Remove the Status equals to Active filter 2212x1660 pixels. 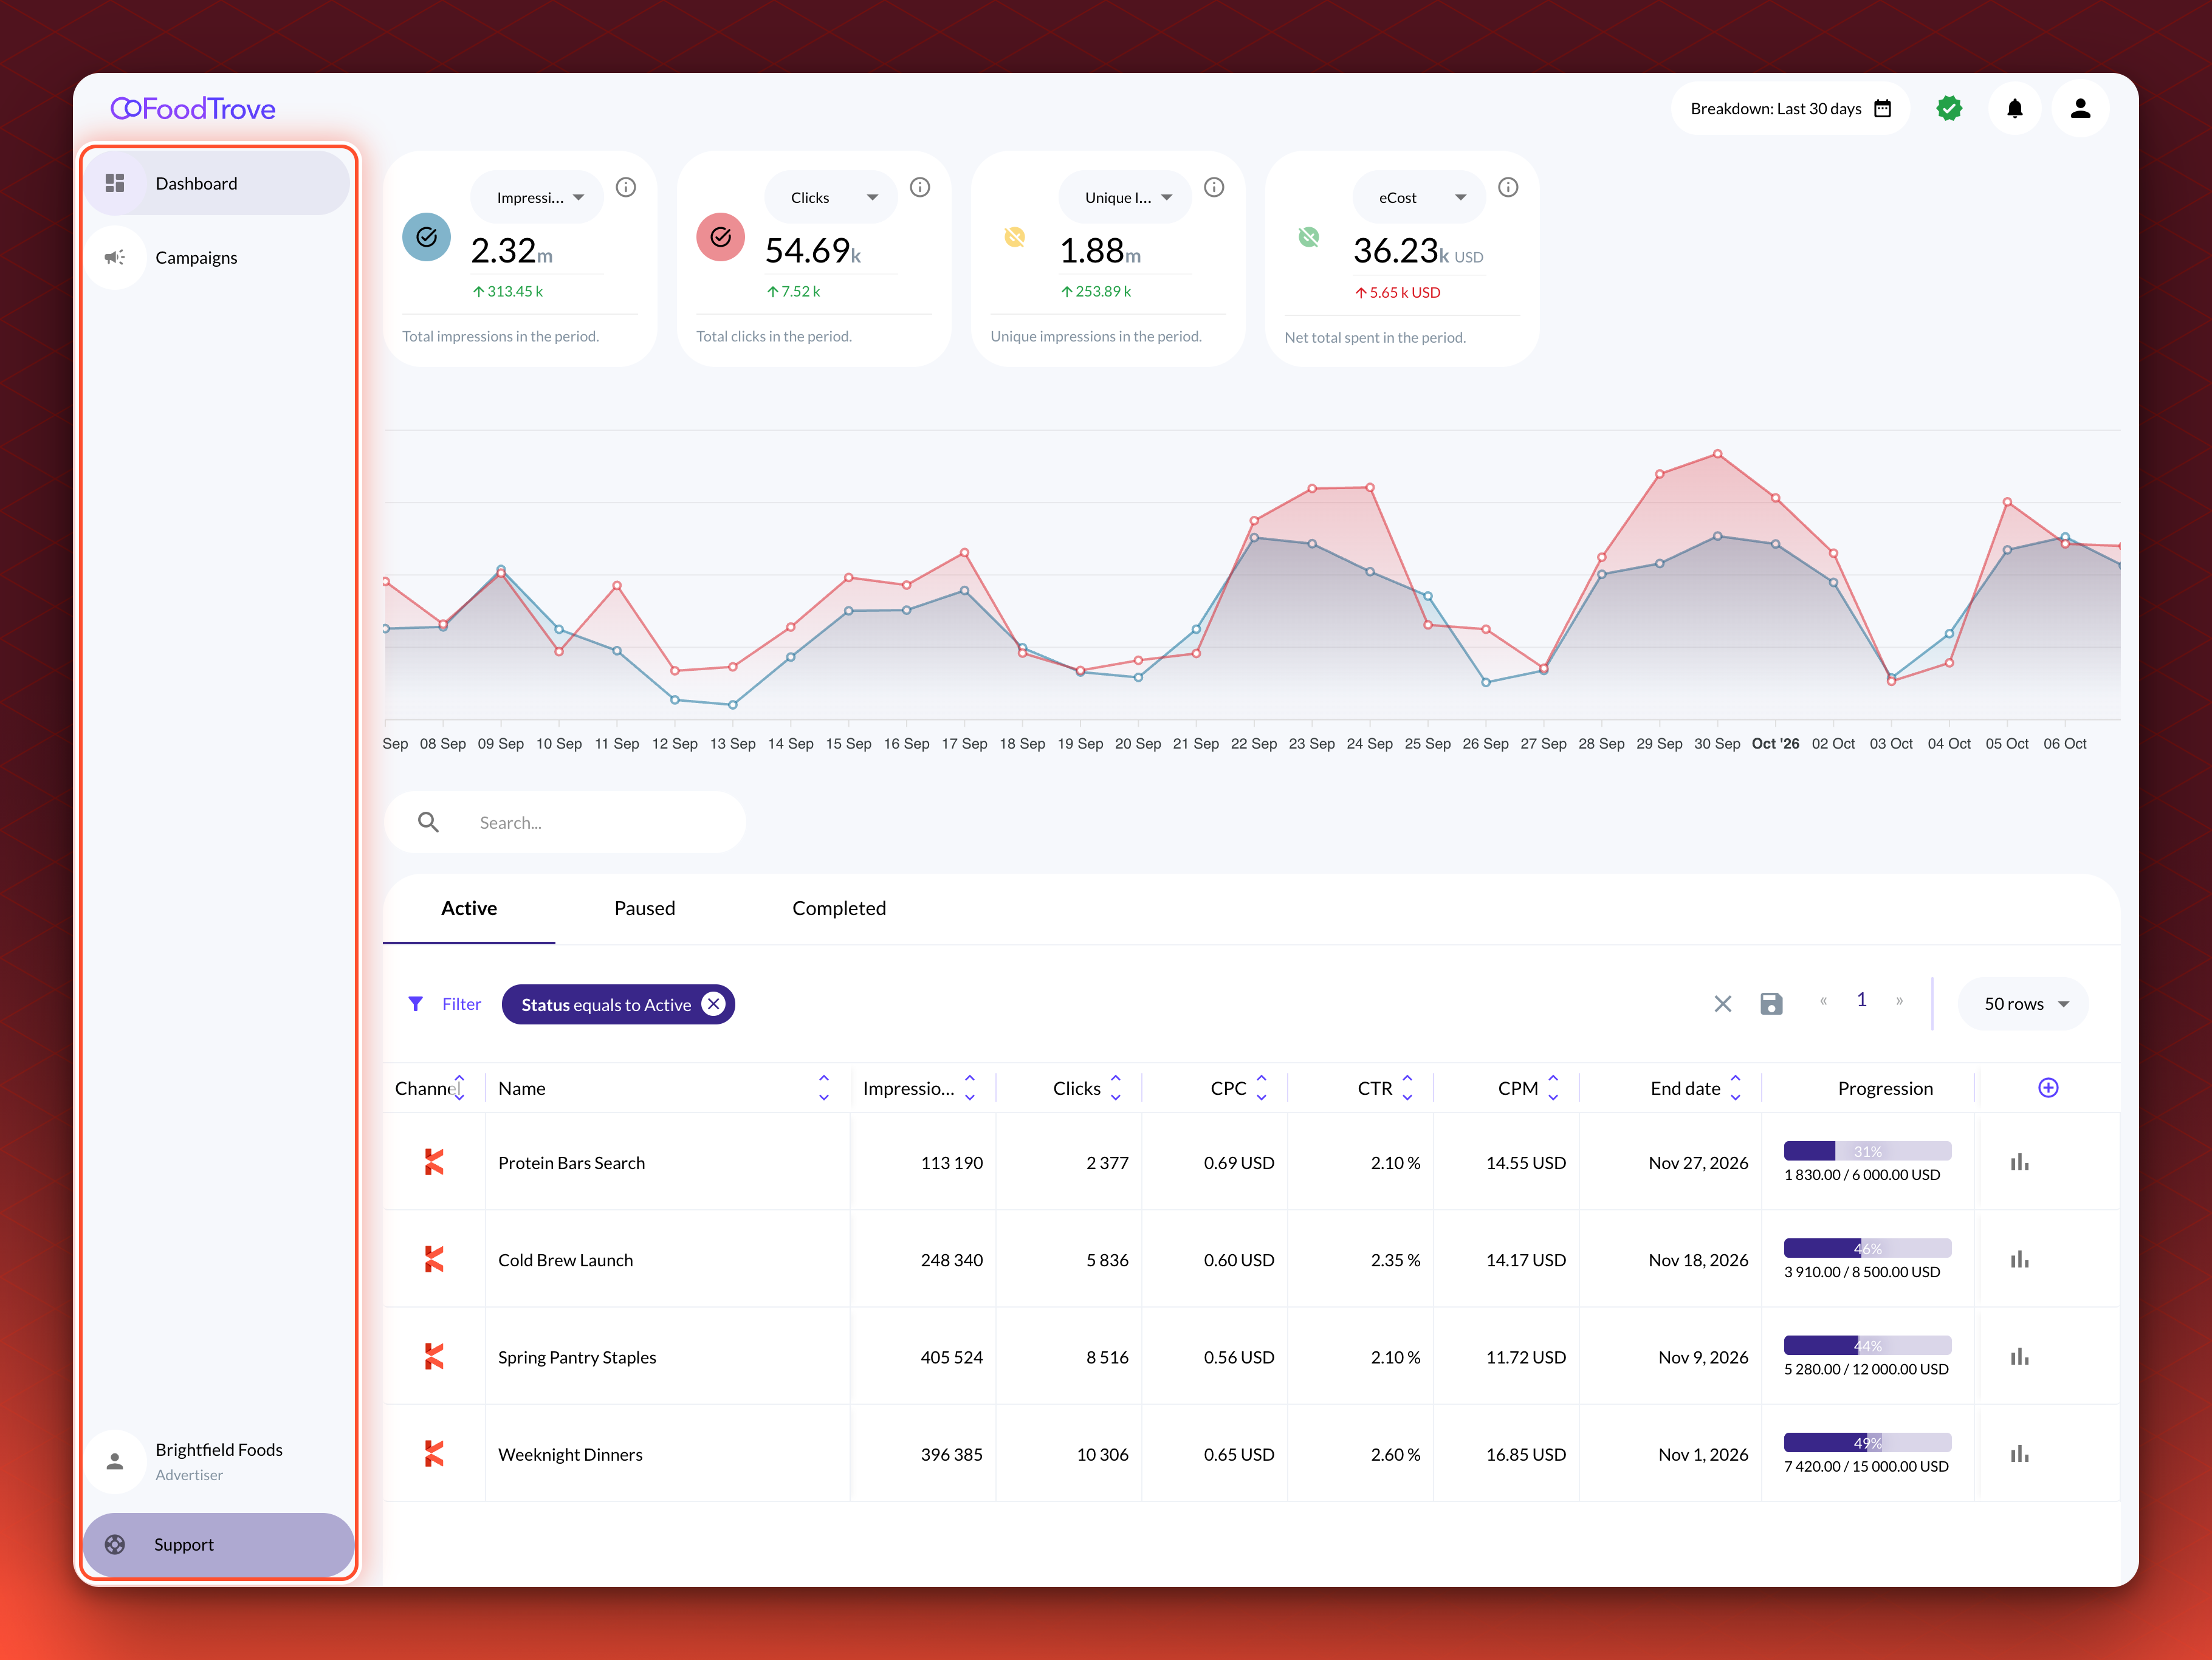pyautogui.click(x=713, y=1004)
